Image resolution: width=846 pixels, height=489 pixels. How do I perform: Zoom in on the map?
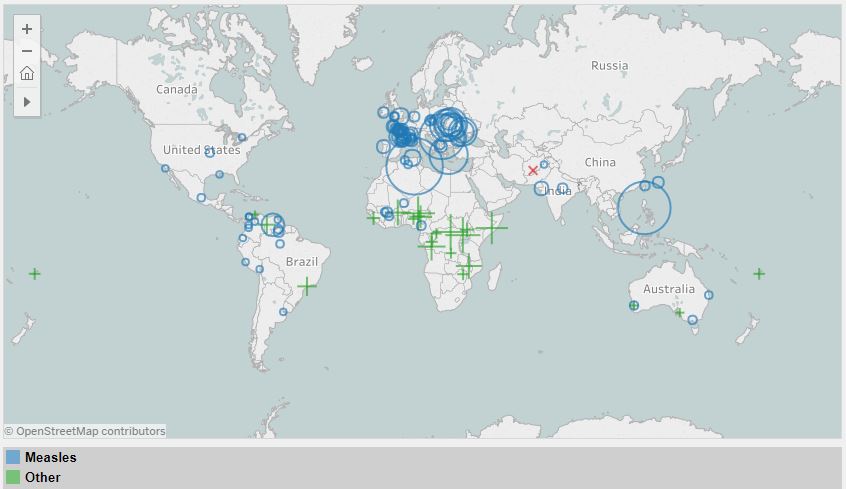point(27,29)
